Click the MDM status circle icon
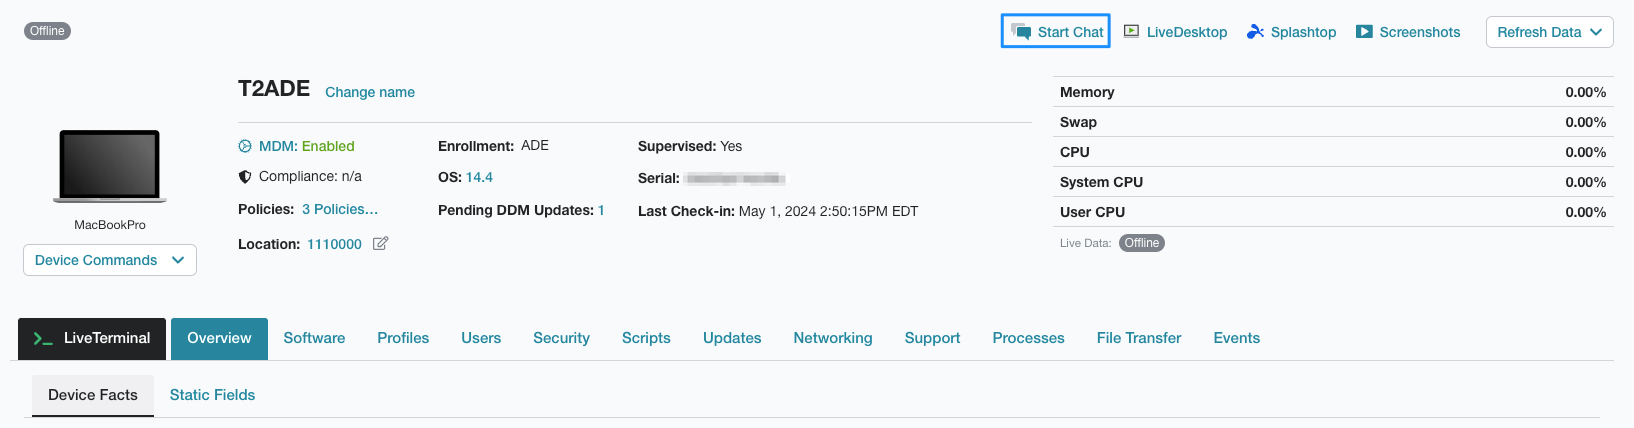The height and width of the screenshot is (428, 1634). 245,146
